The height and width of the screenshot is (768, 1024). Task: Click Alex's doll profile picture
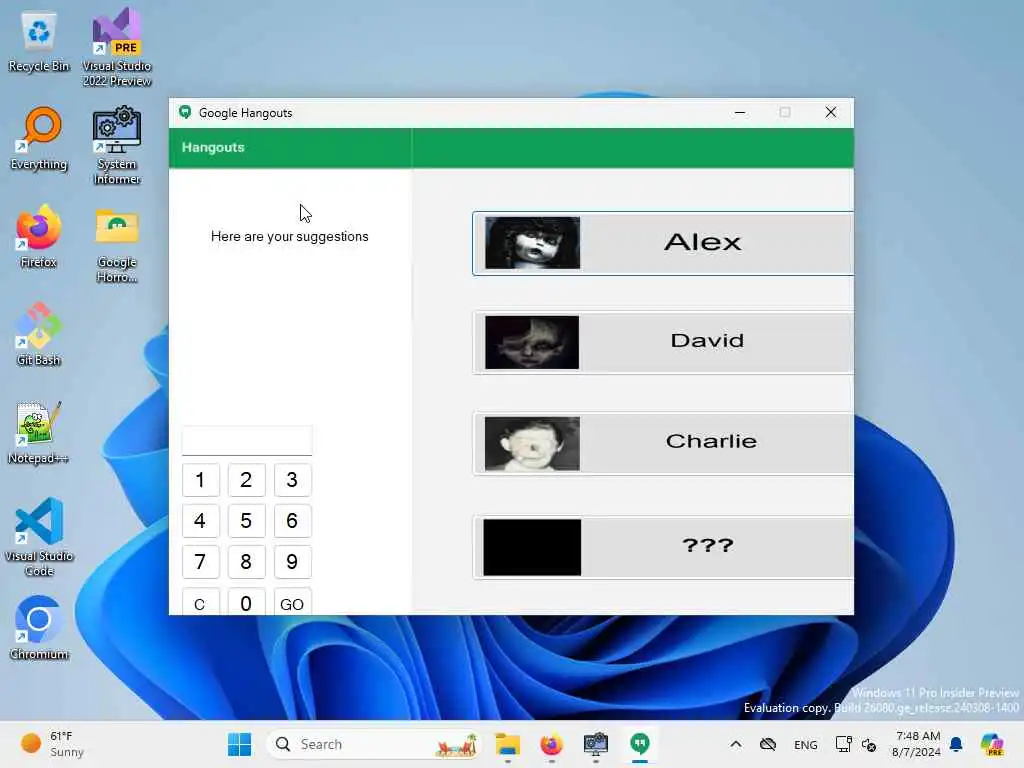coord(532,243)
